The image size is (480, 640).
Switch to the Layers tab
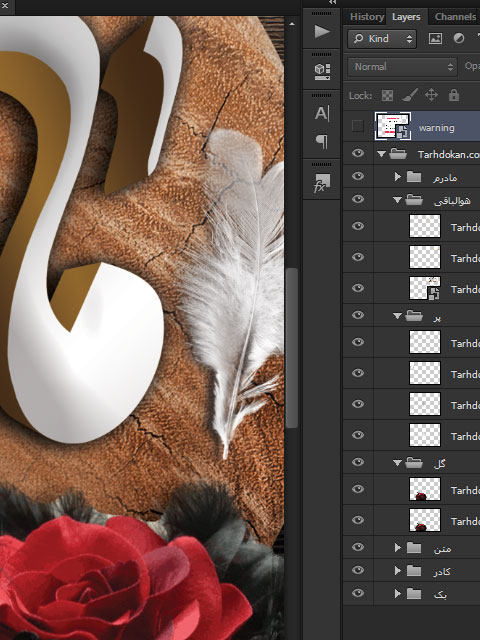tap(406, 17)
